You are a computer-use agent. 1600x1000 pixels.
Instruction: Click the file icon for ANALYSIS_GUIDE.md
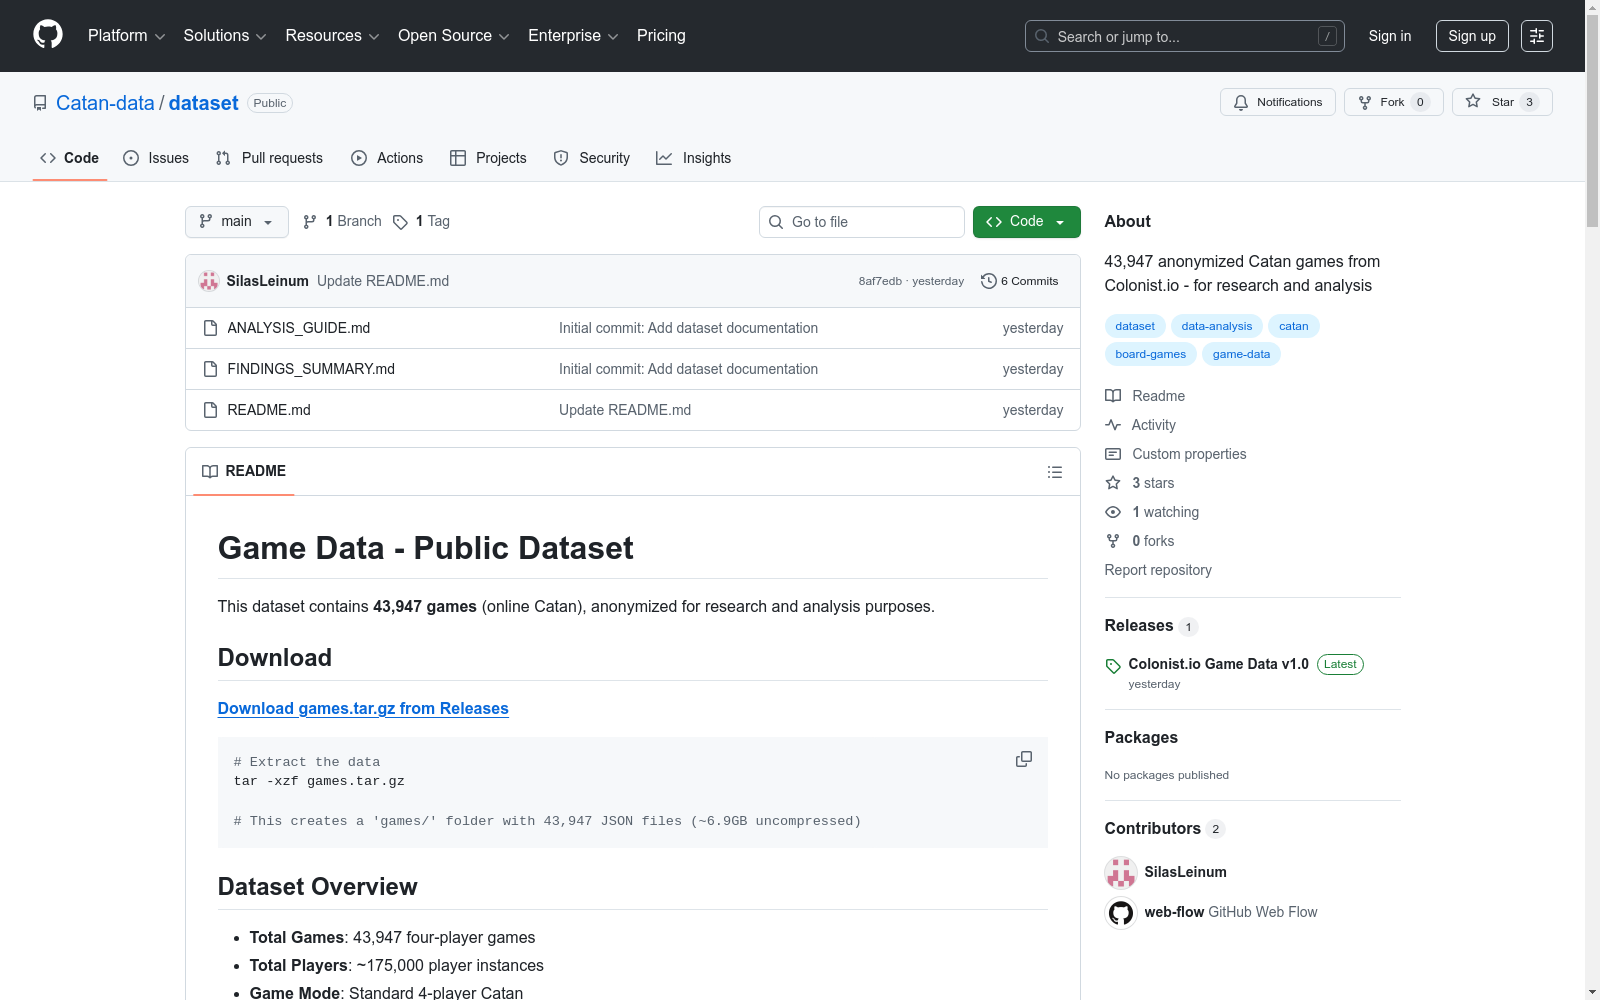[210, 328]
